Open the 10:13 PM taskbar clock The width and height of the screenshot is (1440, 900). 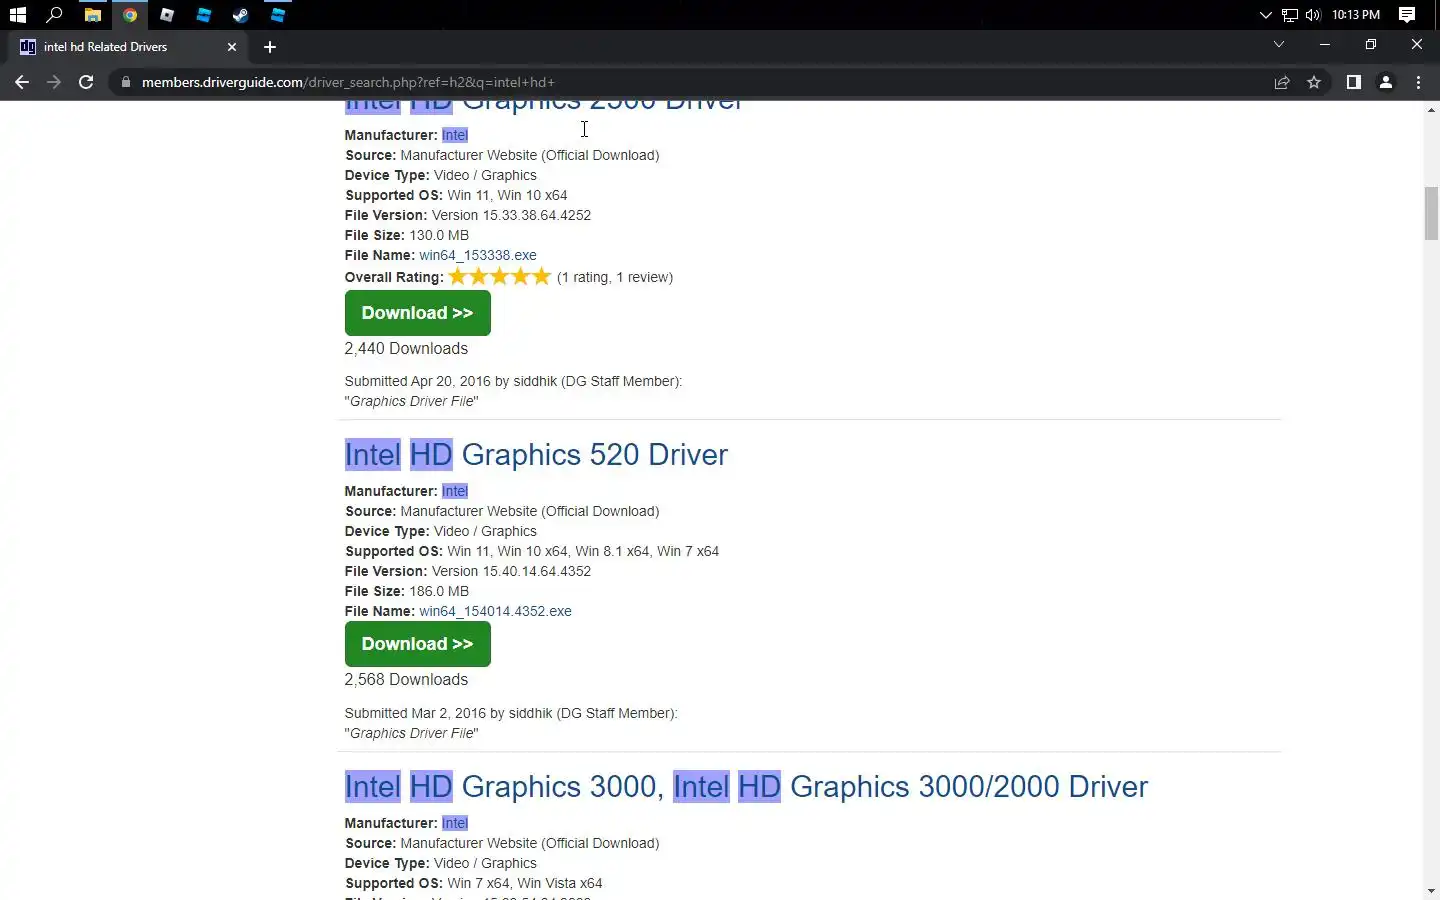[1356, 15]
